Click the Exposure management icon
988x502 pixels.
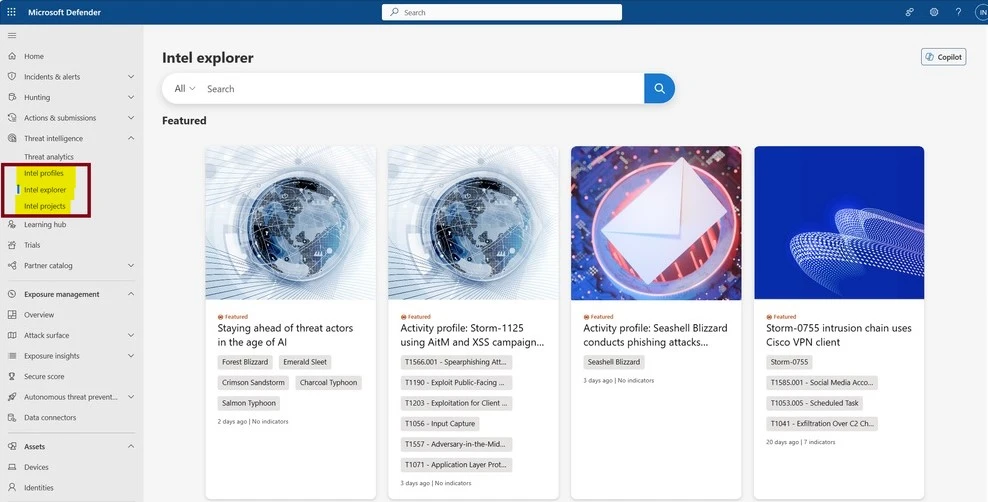(x=12, y=294)
